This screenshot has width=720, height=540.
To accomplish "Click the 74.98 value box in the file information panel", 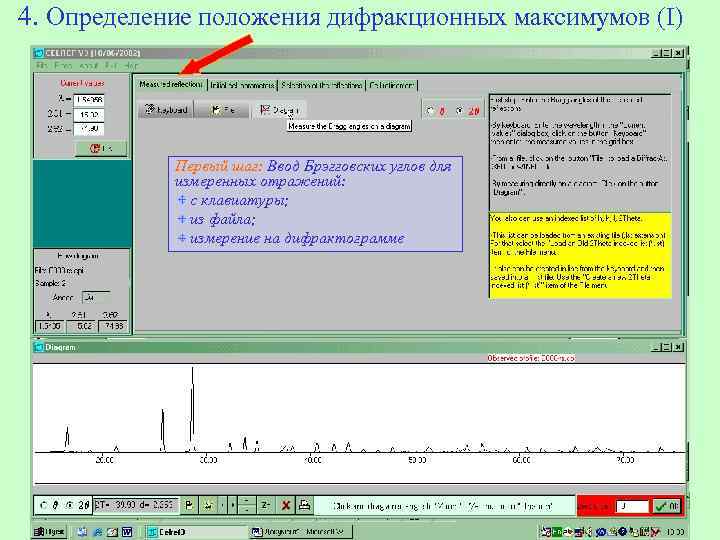I will coord(113,326).
